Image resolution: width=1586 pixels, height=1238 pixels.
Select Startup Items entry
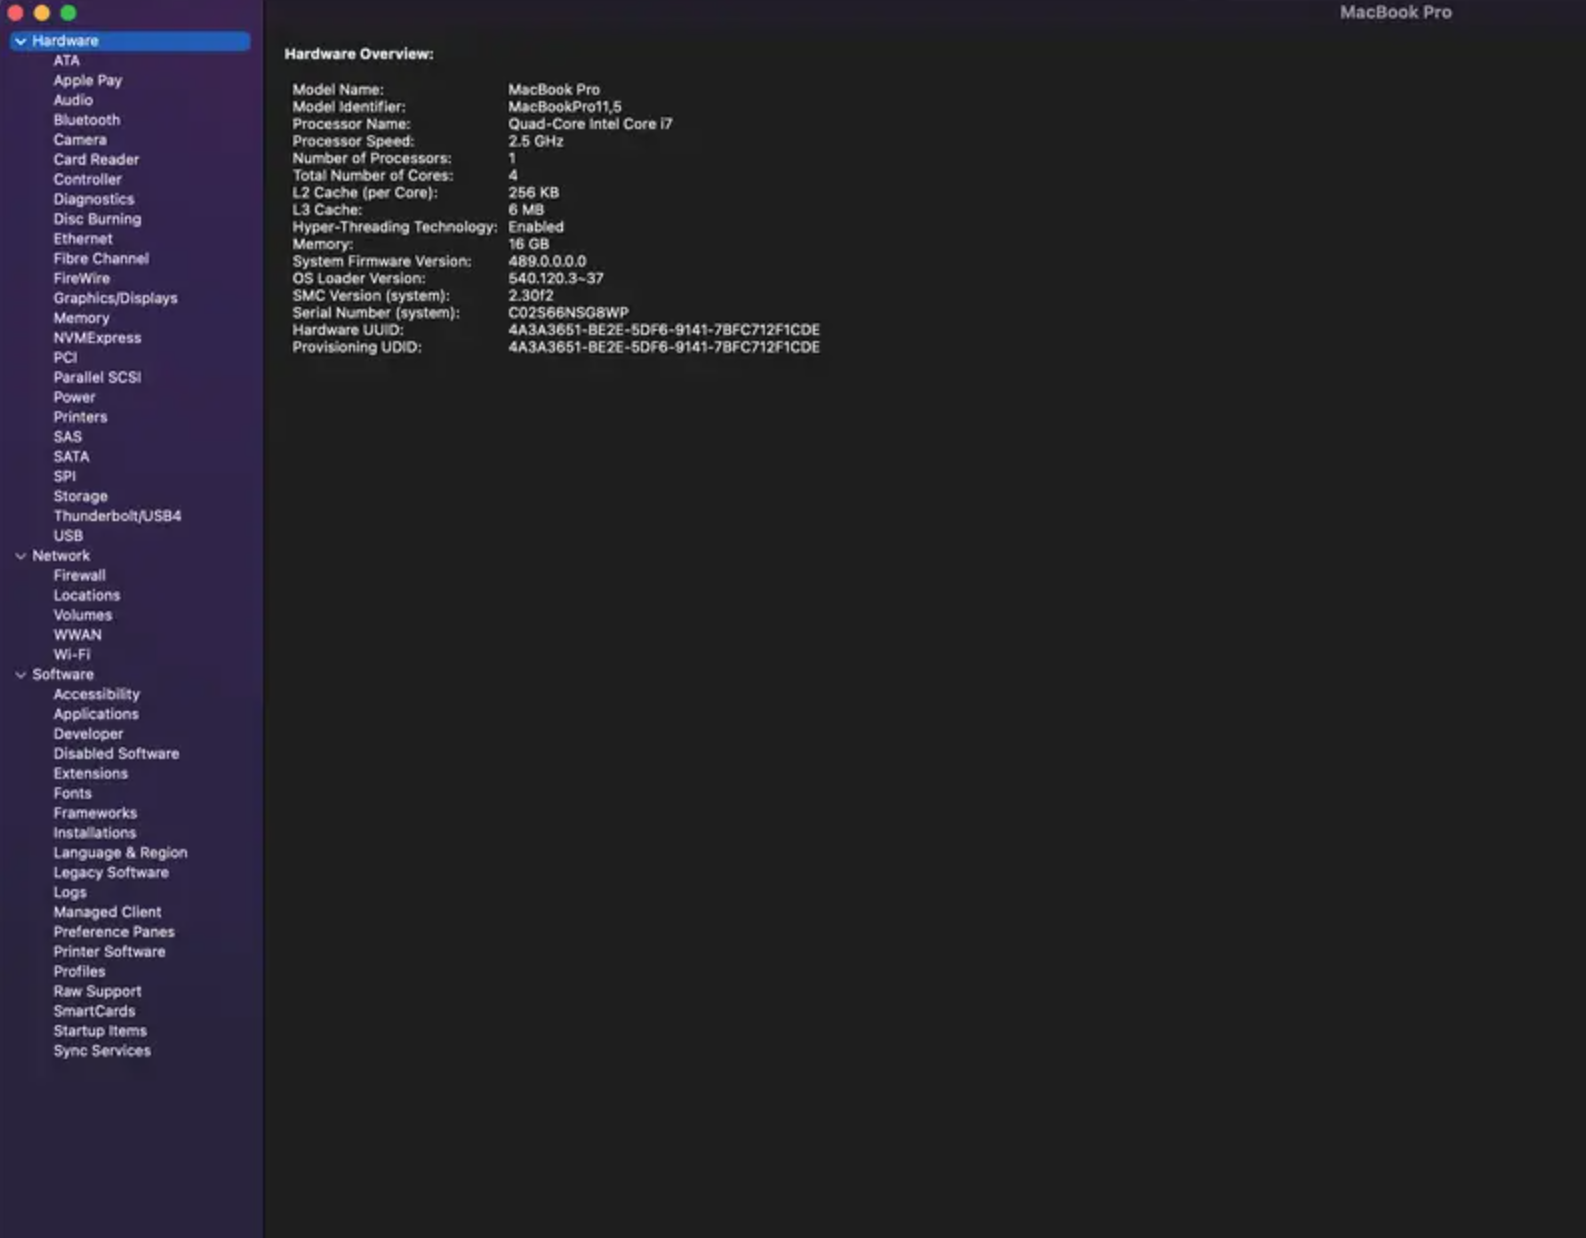(x=100, y=1031)
